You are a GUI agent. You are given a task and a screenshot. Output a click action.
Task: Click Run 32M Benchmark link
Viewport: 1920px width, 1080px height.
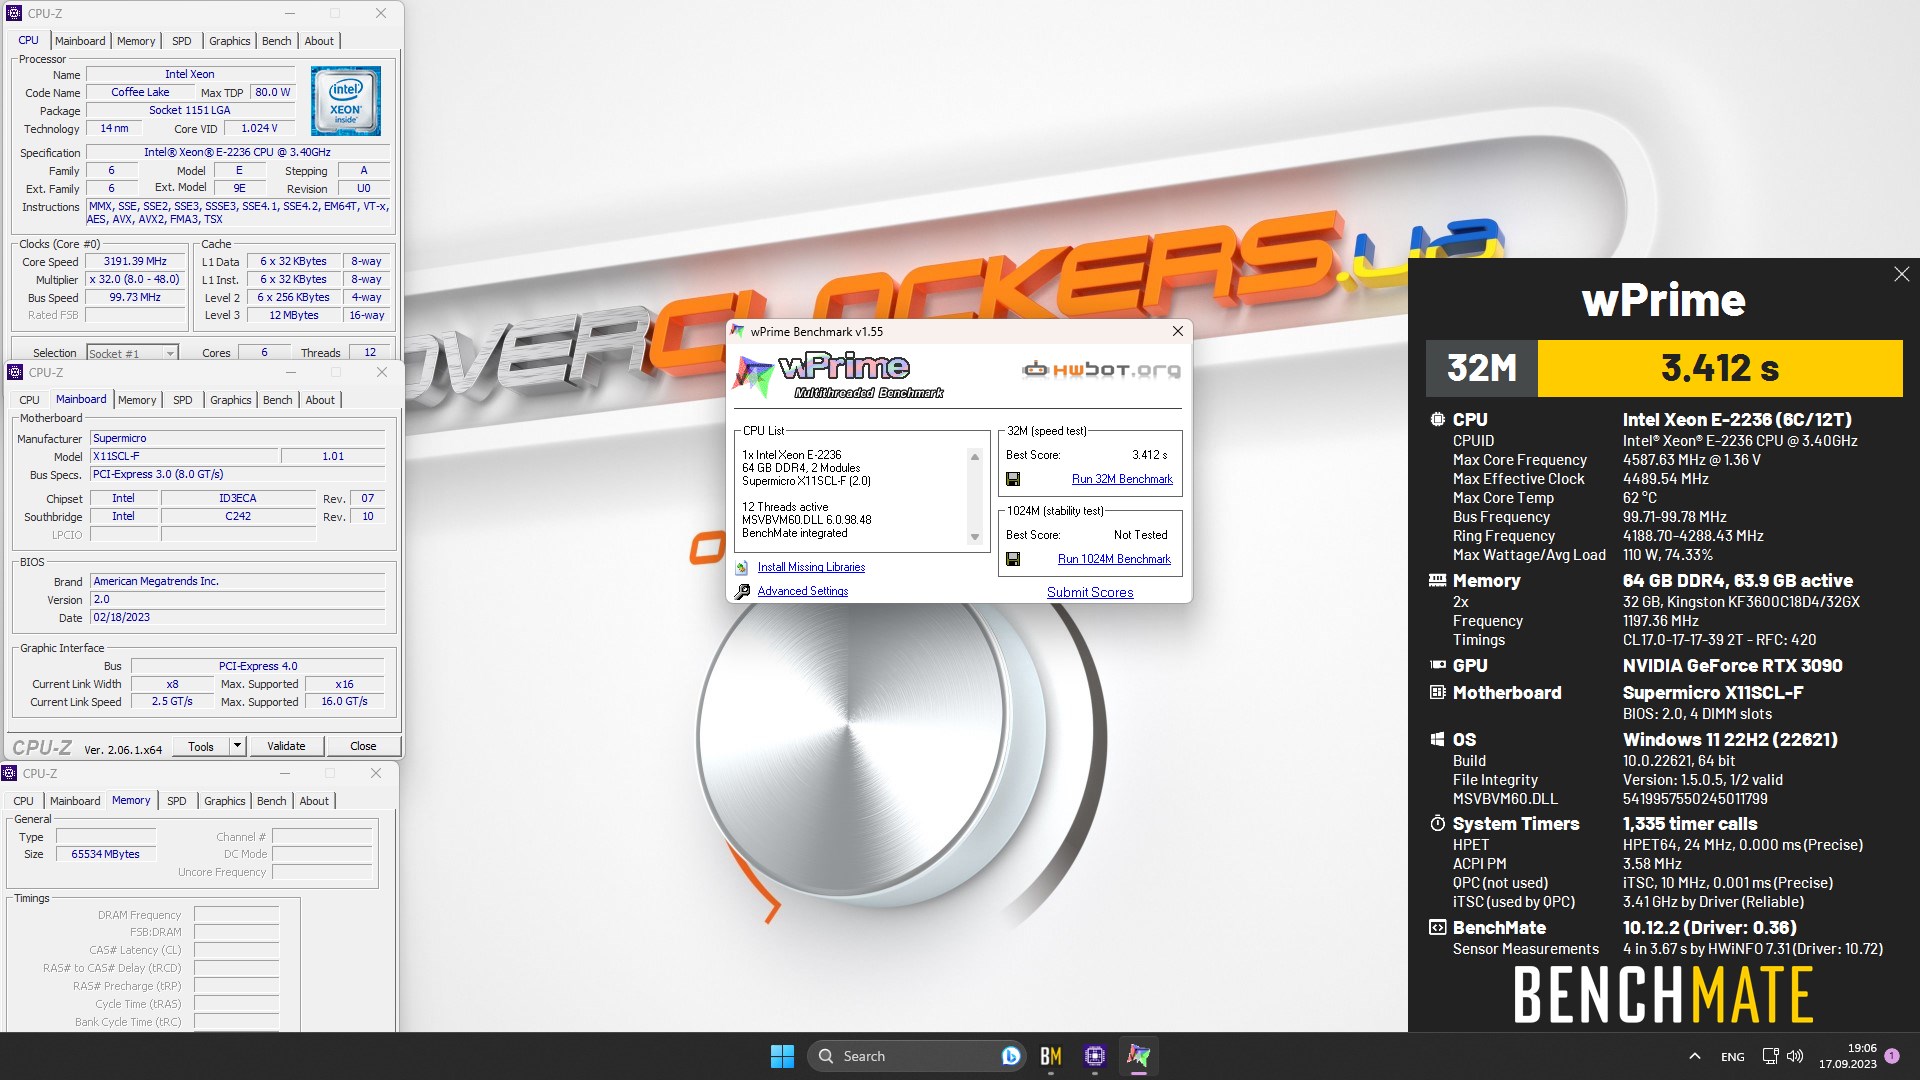1122,479
